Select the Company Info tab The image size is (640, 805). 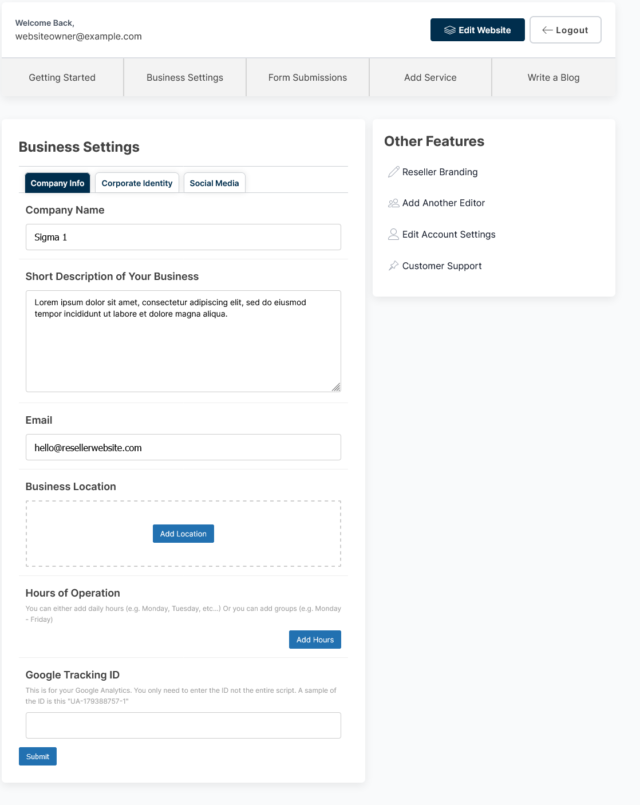57,183
